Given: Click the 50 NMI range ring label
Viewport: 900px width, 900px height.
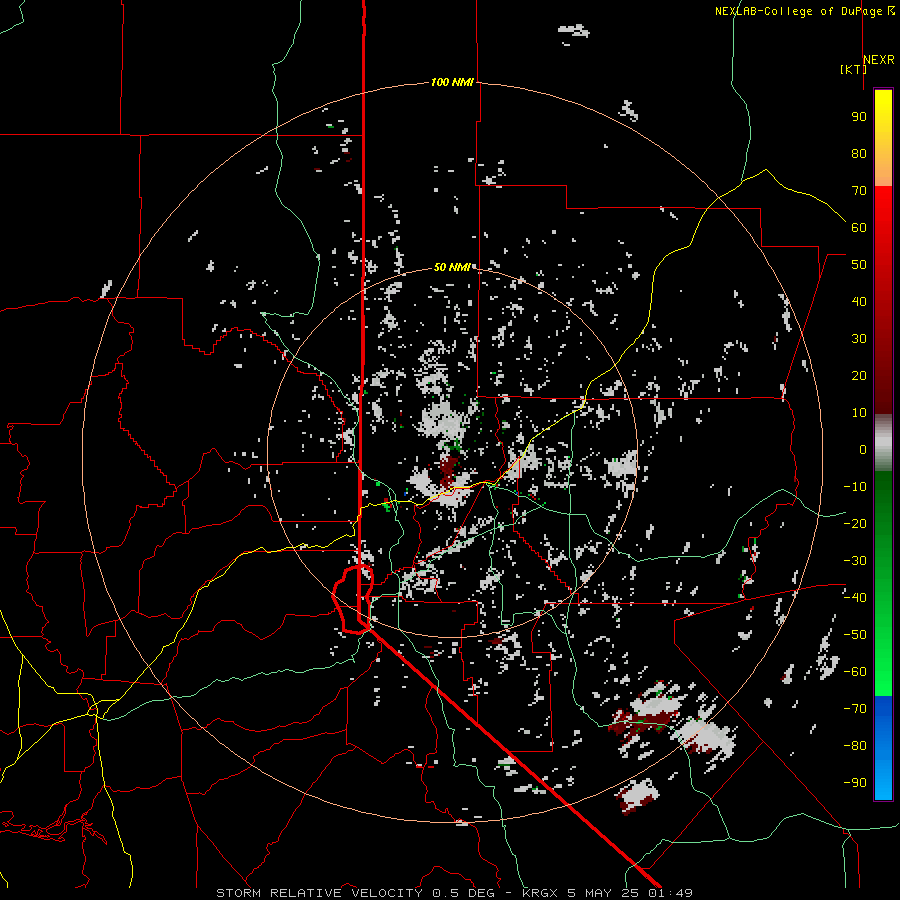Looking at the screenshot, I should coord(452,267).
